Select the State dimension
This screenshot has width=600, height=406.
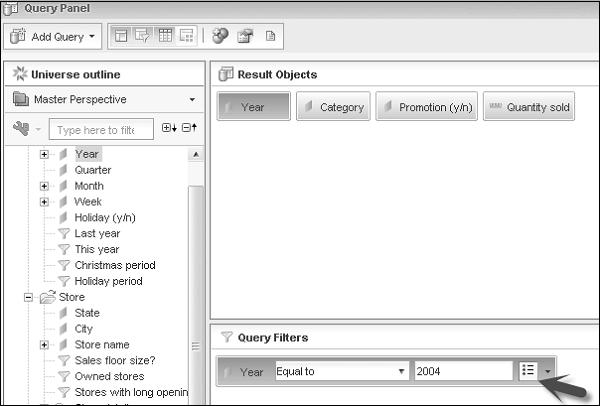87,313
